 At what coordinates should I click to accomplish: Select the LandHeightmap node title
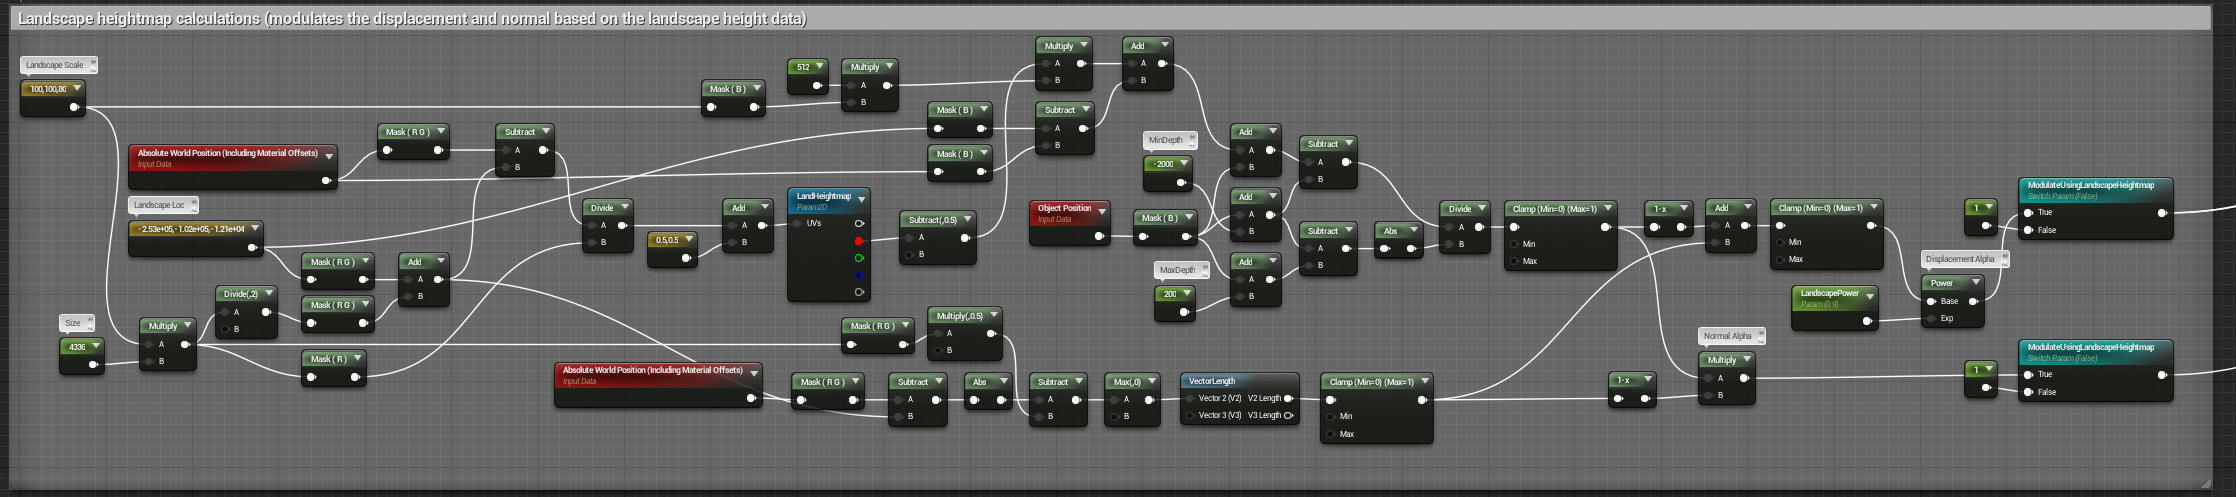pos(824,196)
